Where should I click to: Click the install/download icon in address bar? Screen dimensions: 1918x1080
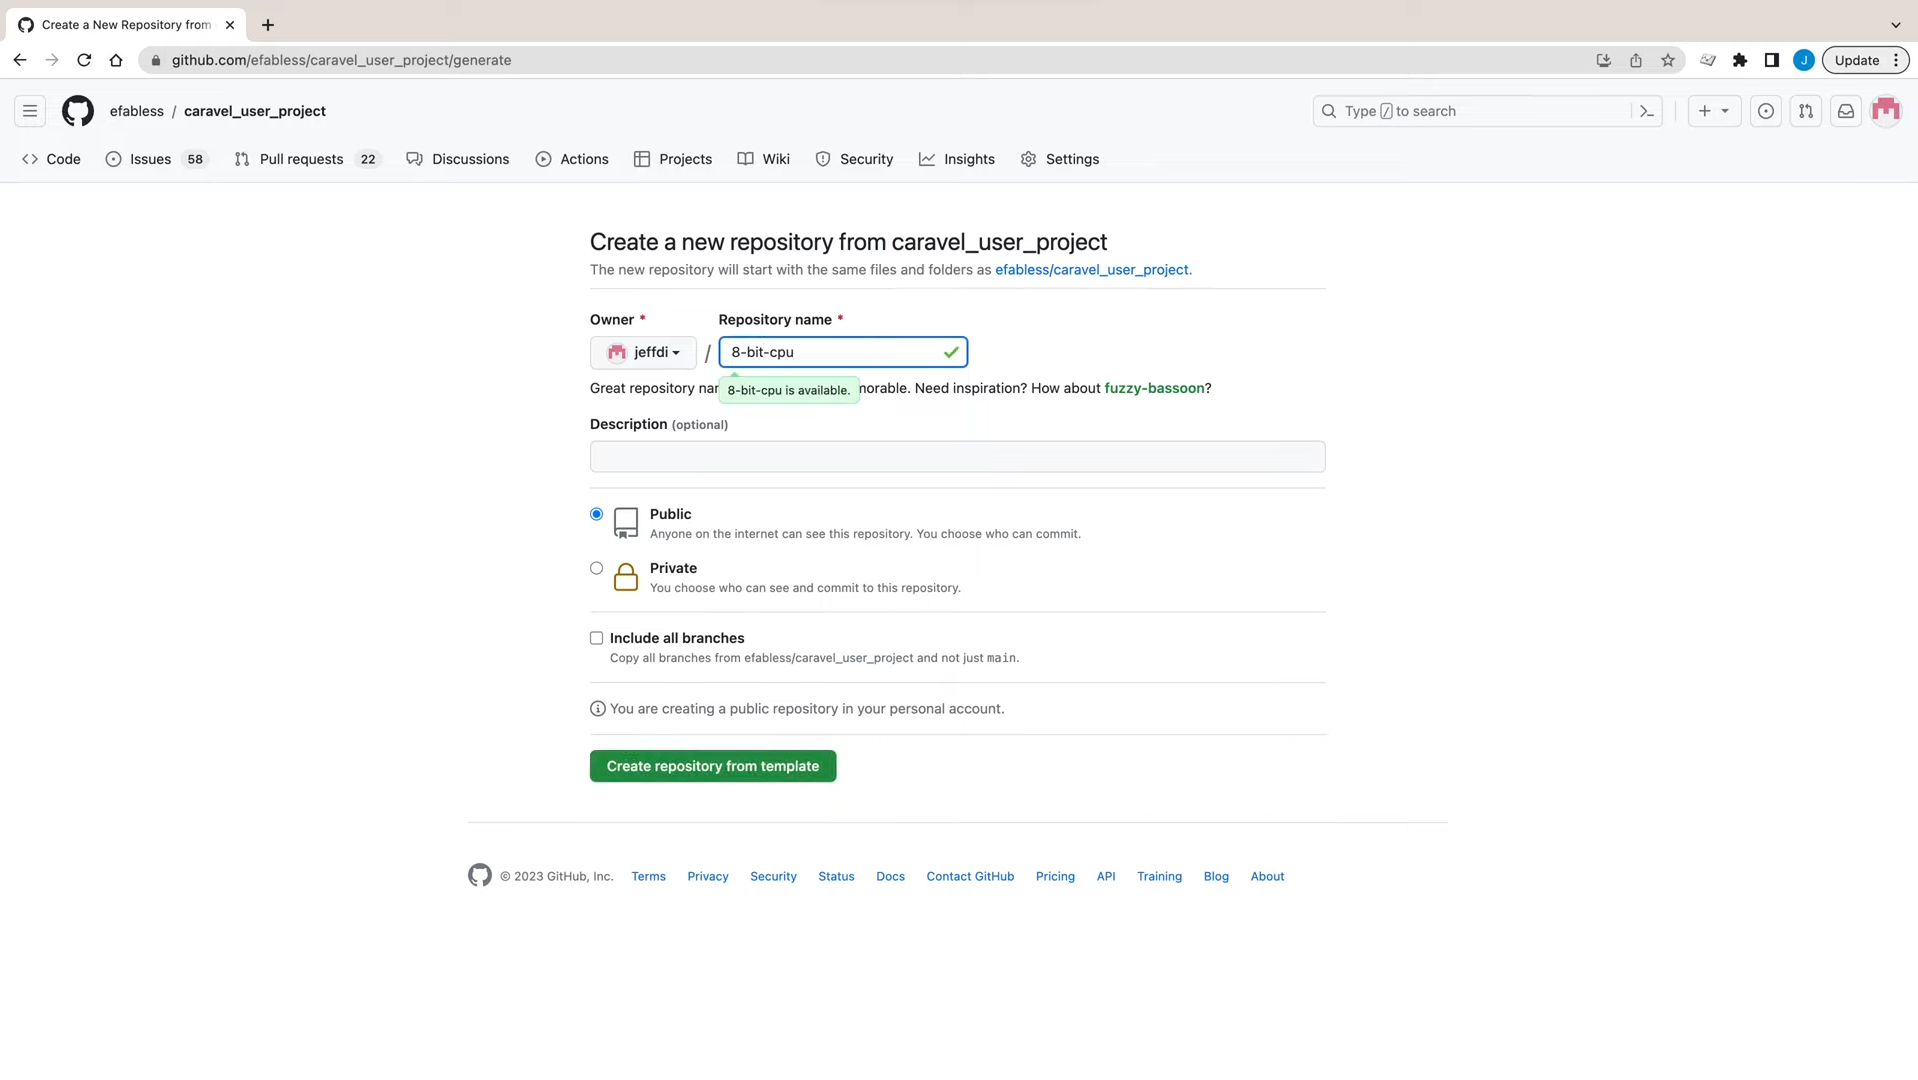pyautogui.click(x=1603, y=60)
